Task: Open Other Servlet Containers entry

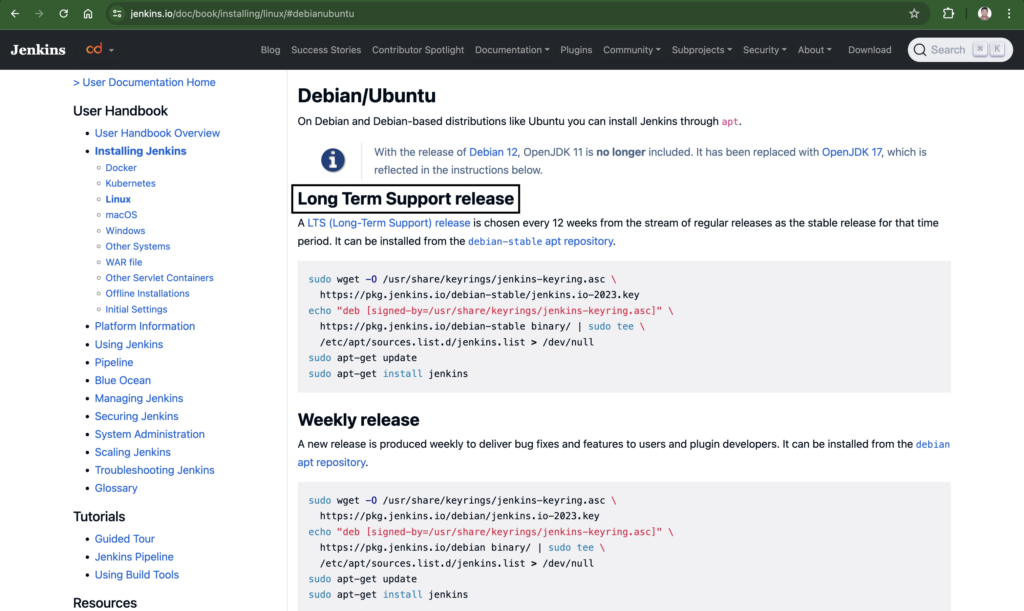Action: [x=159, y=277]
